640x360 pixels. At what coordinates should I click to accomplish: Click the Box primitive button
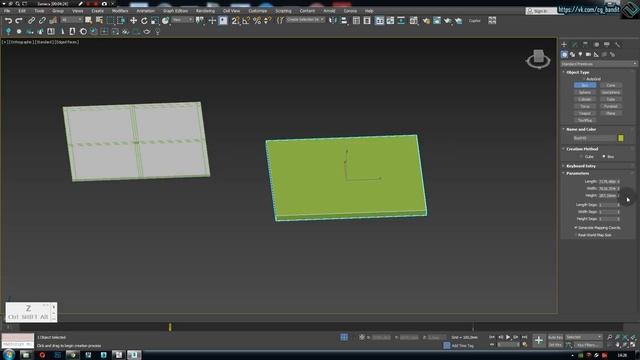(x=585, y=85)
